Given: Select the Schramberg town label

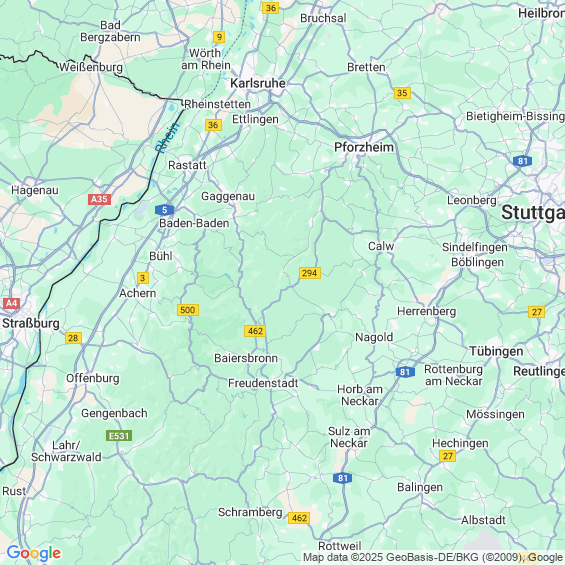Looking at the screenshot, I should pyautogui.click(x=250, y=512).
